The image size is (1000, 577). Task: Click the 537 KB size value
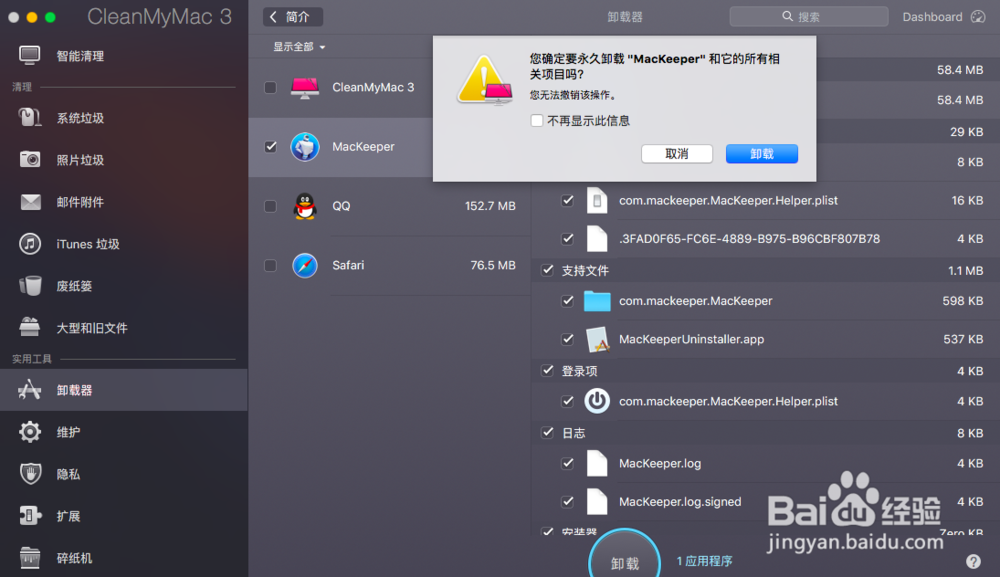tap(963, 339)
